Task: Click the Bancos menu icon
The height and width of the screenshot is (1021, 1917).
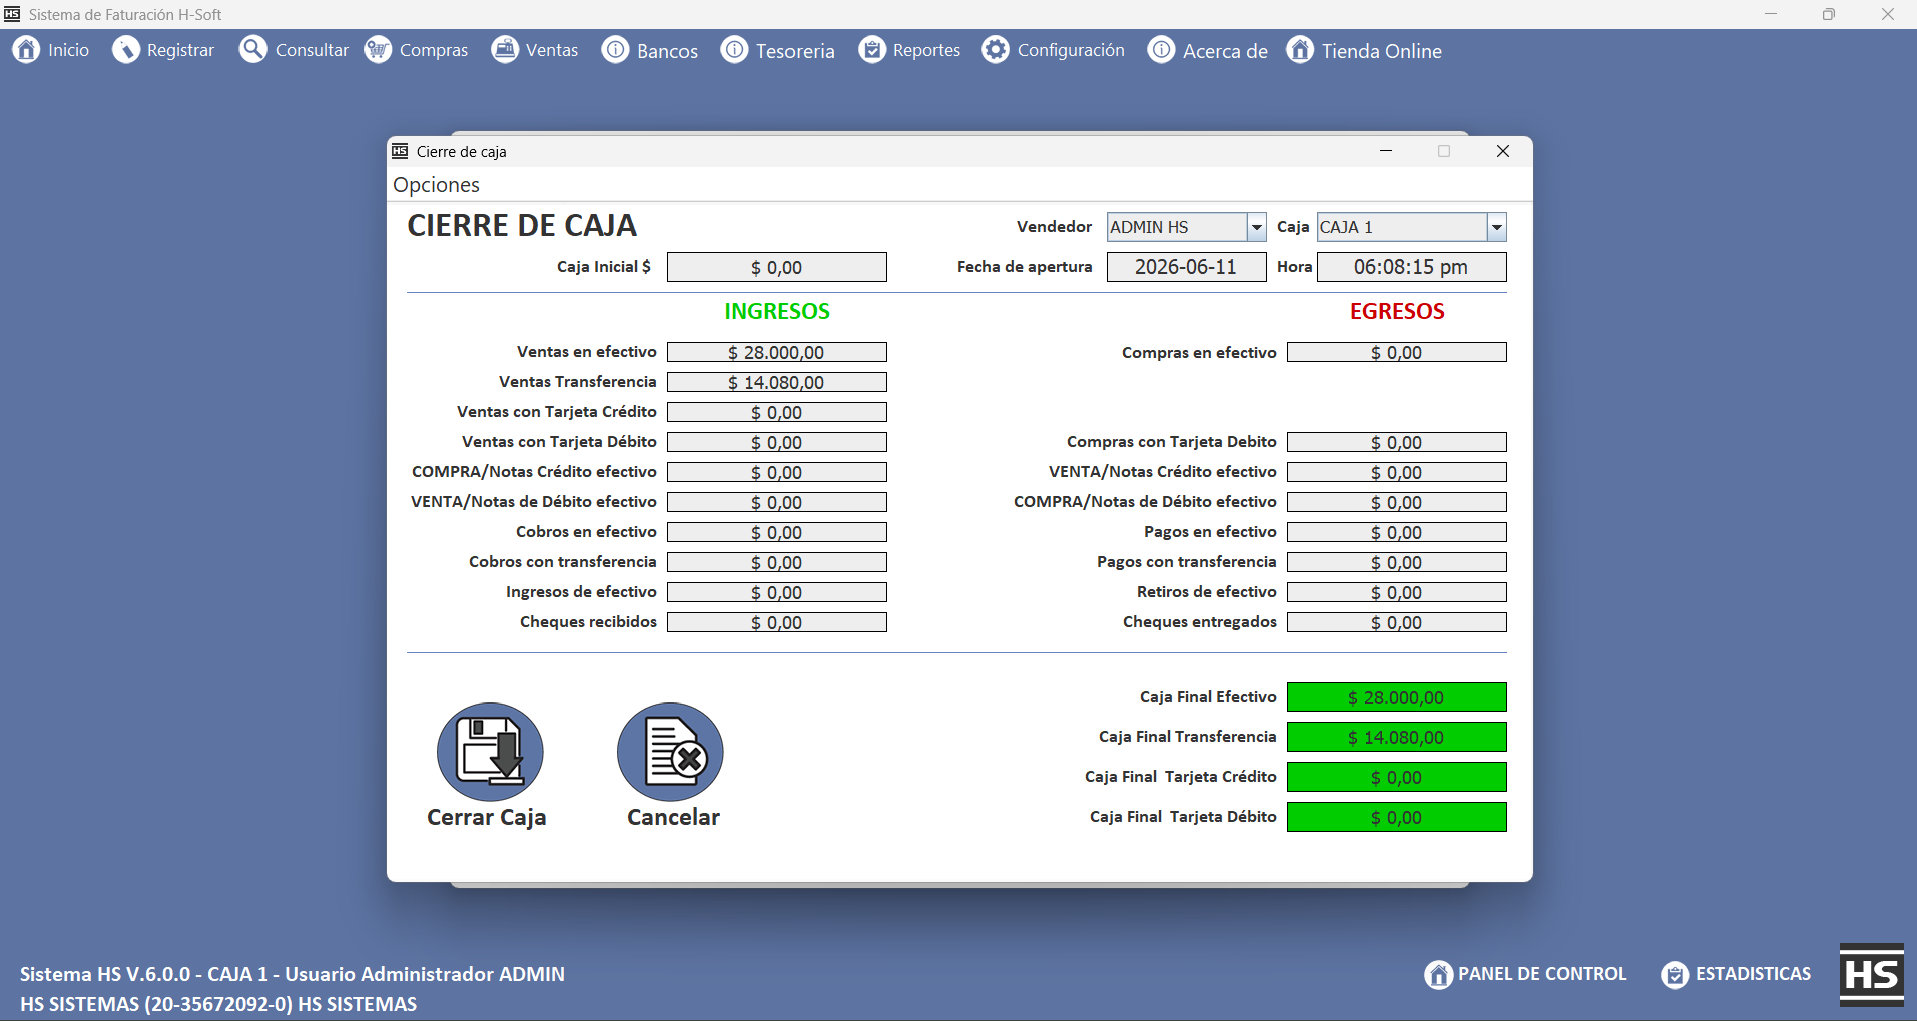Action: (615, 49)
